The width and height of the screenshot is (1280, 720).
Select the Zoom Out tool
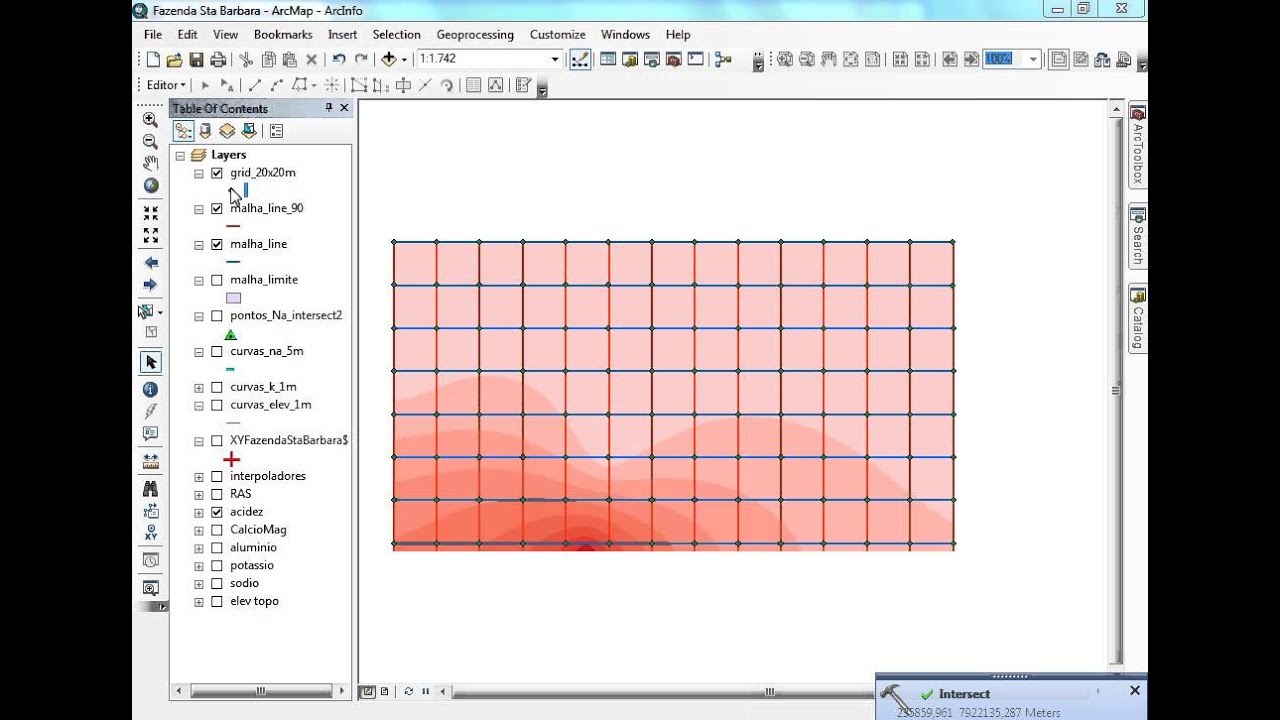[x=150, y=142]
